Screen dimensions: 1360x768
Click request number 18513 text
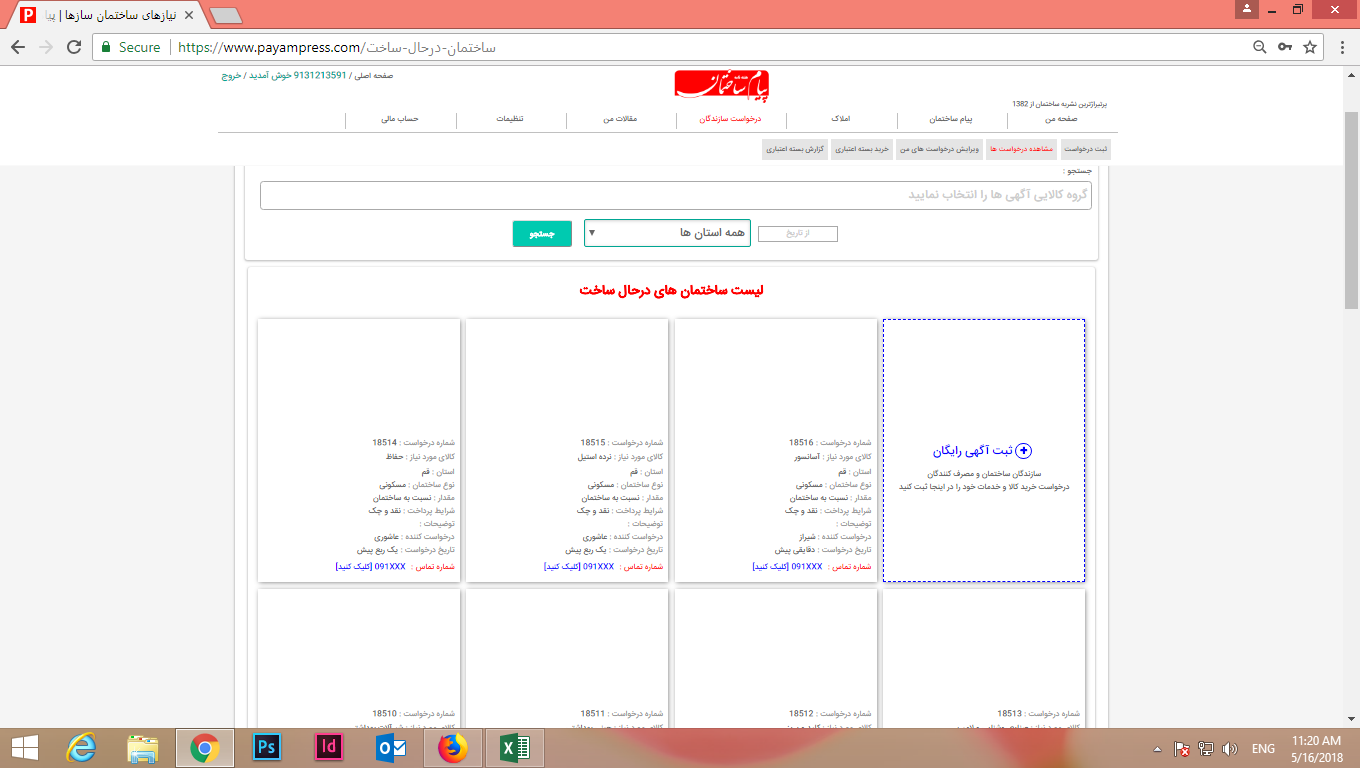click(x=1010, y=713)
